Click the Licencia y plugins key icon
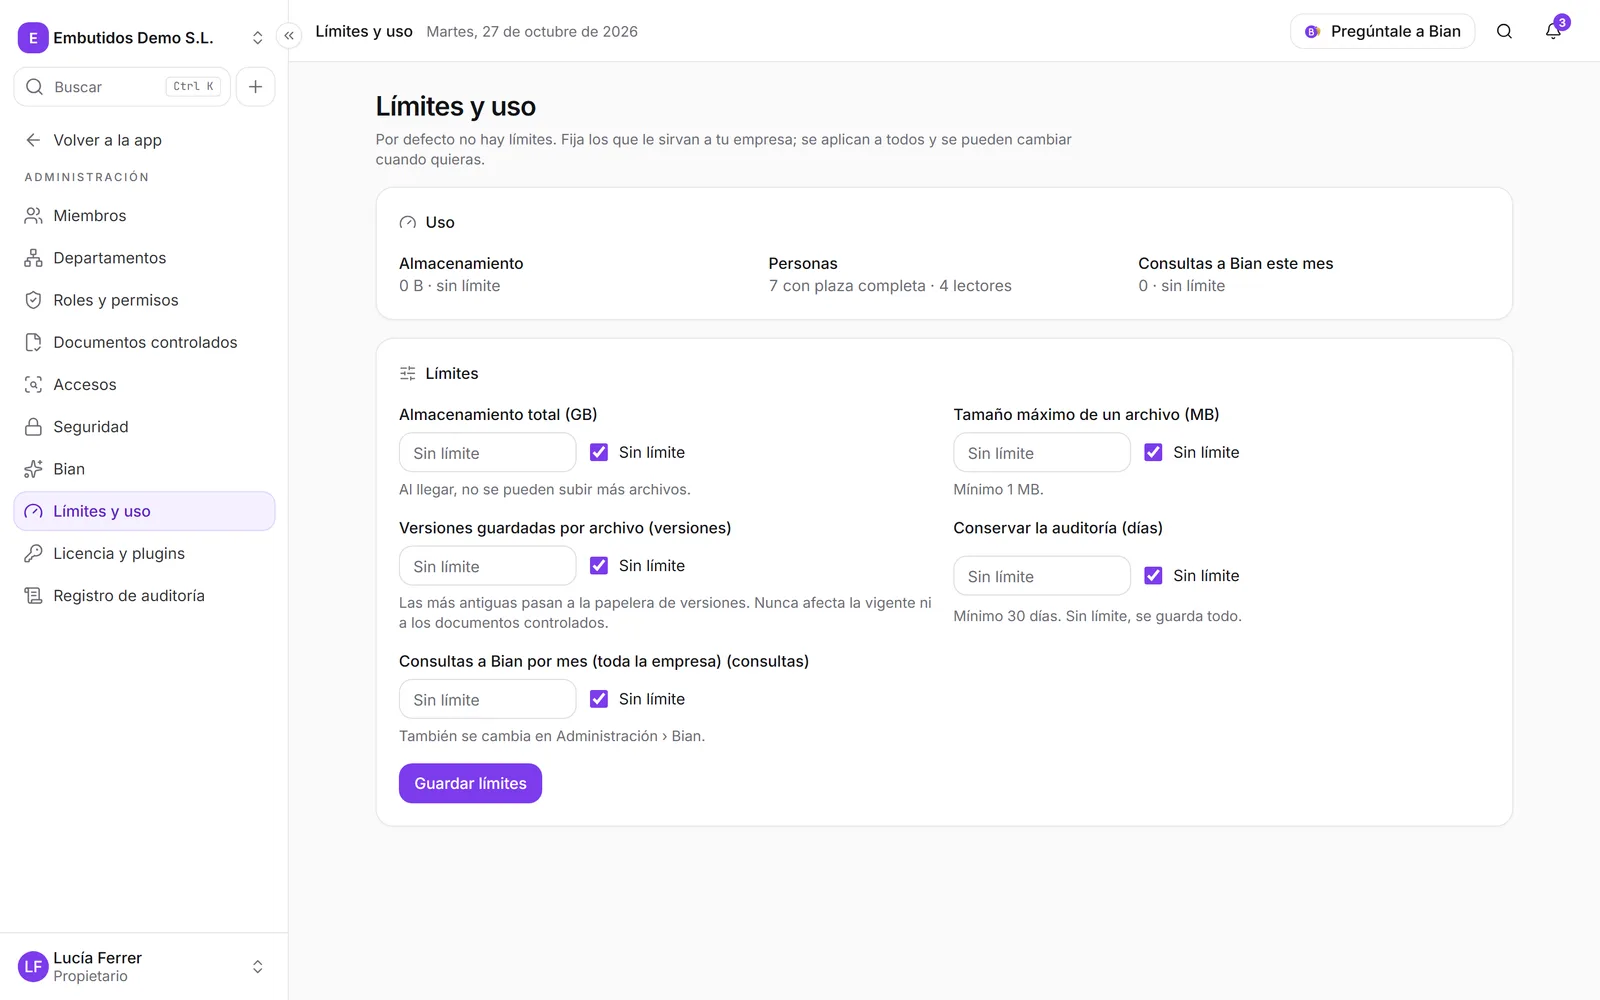Viewport: 1600px width, 1000px height. click(x=33, y=553)
